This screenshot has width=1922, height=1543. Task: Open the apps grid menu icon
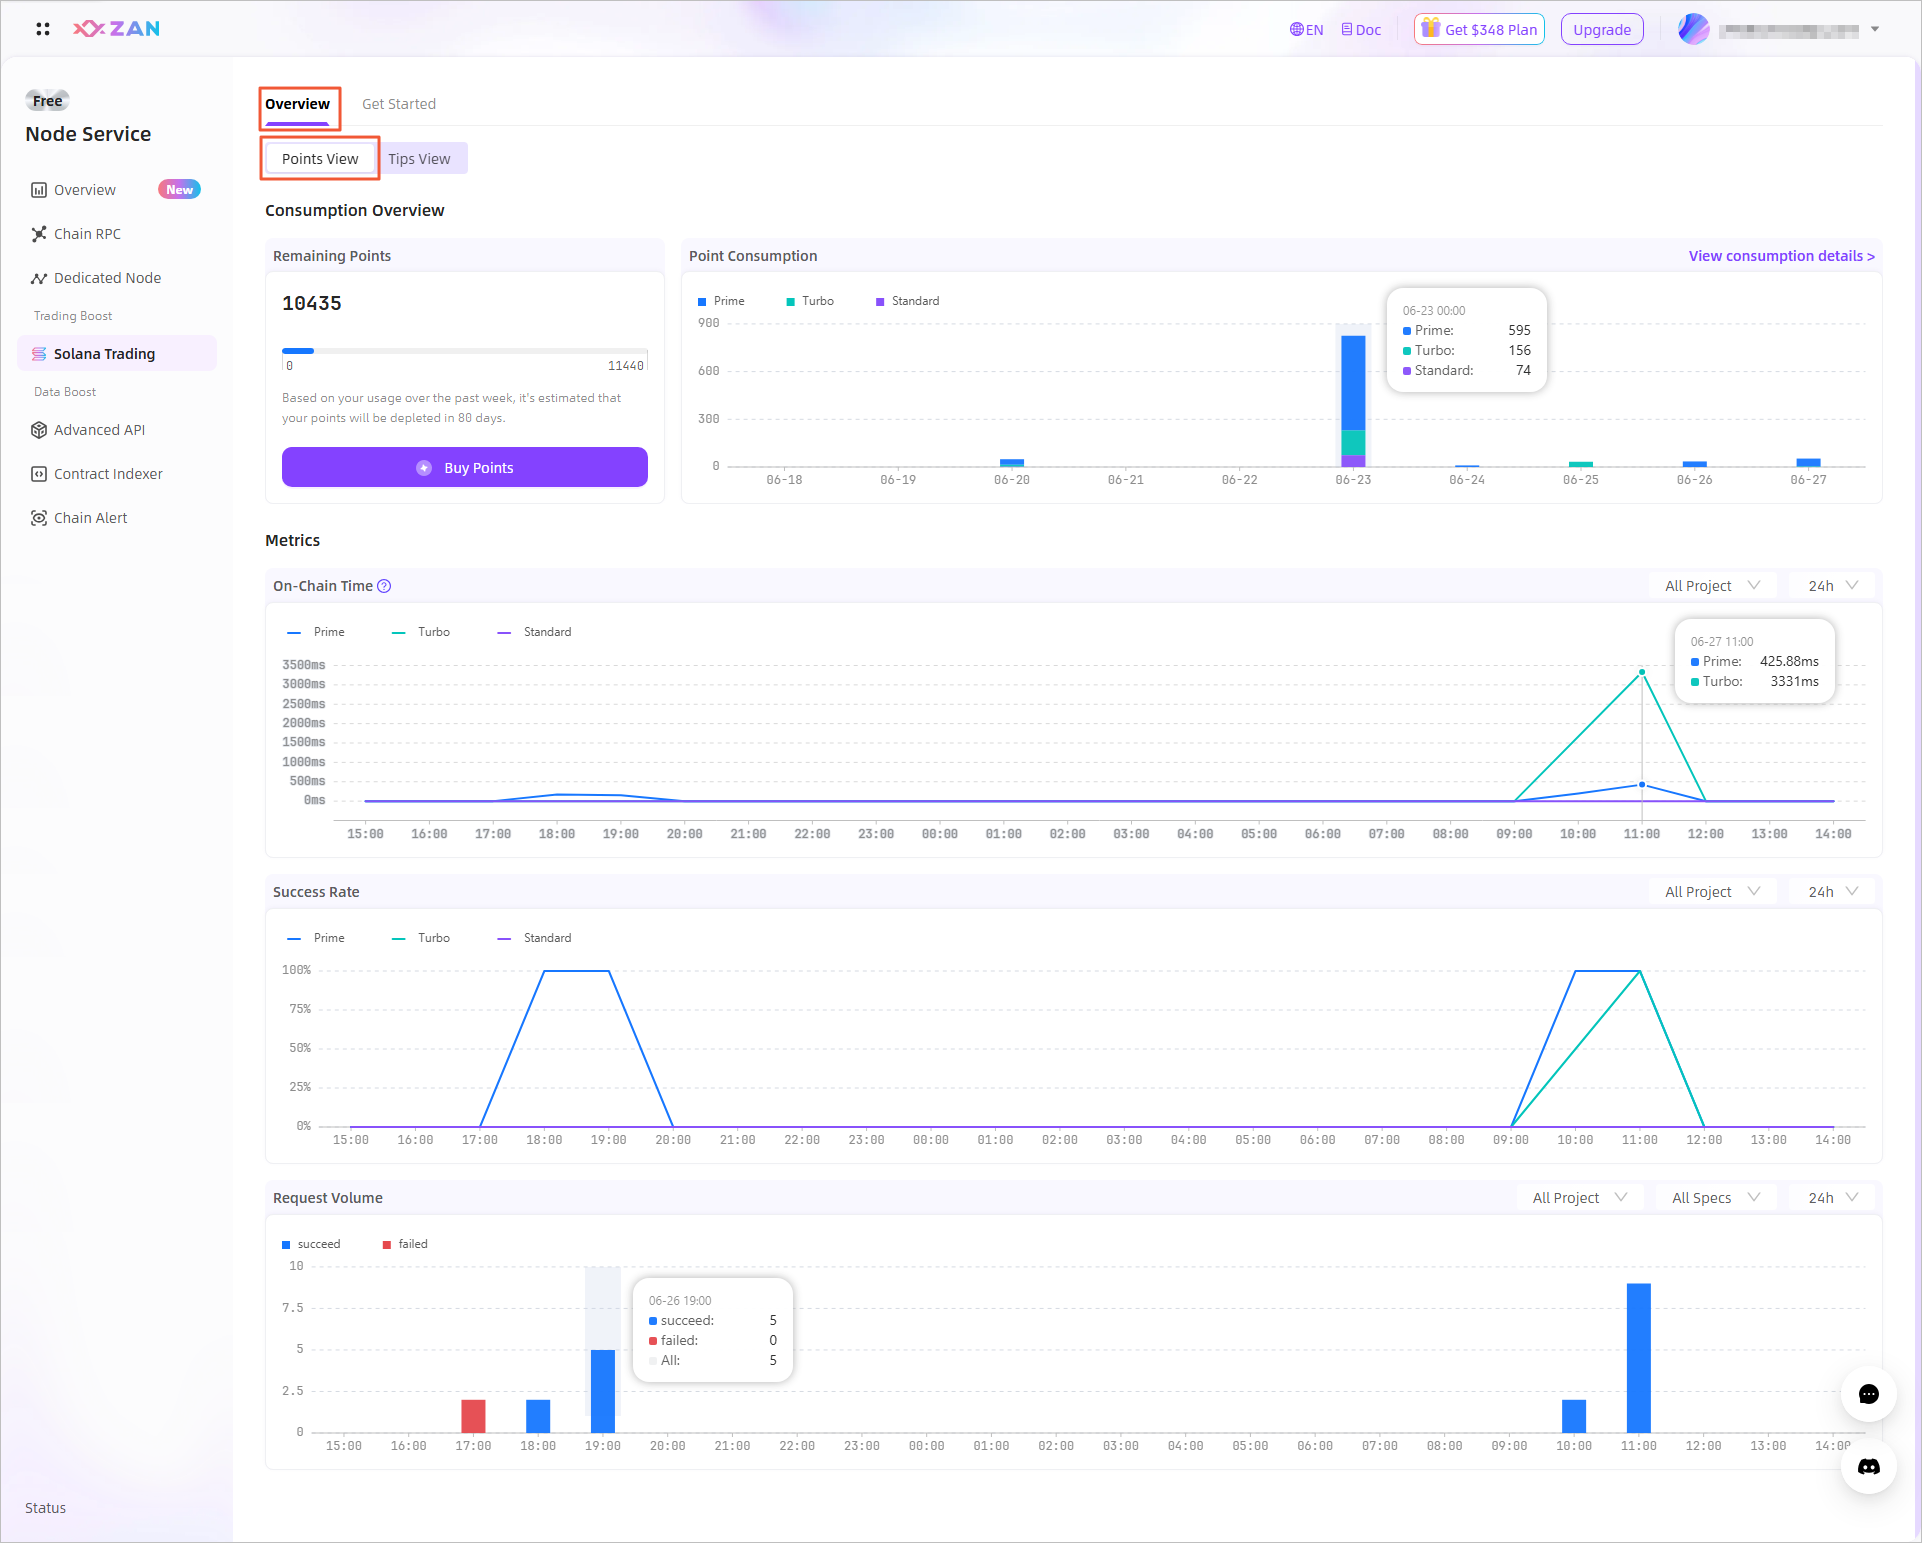(x=42, y=29)
